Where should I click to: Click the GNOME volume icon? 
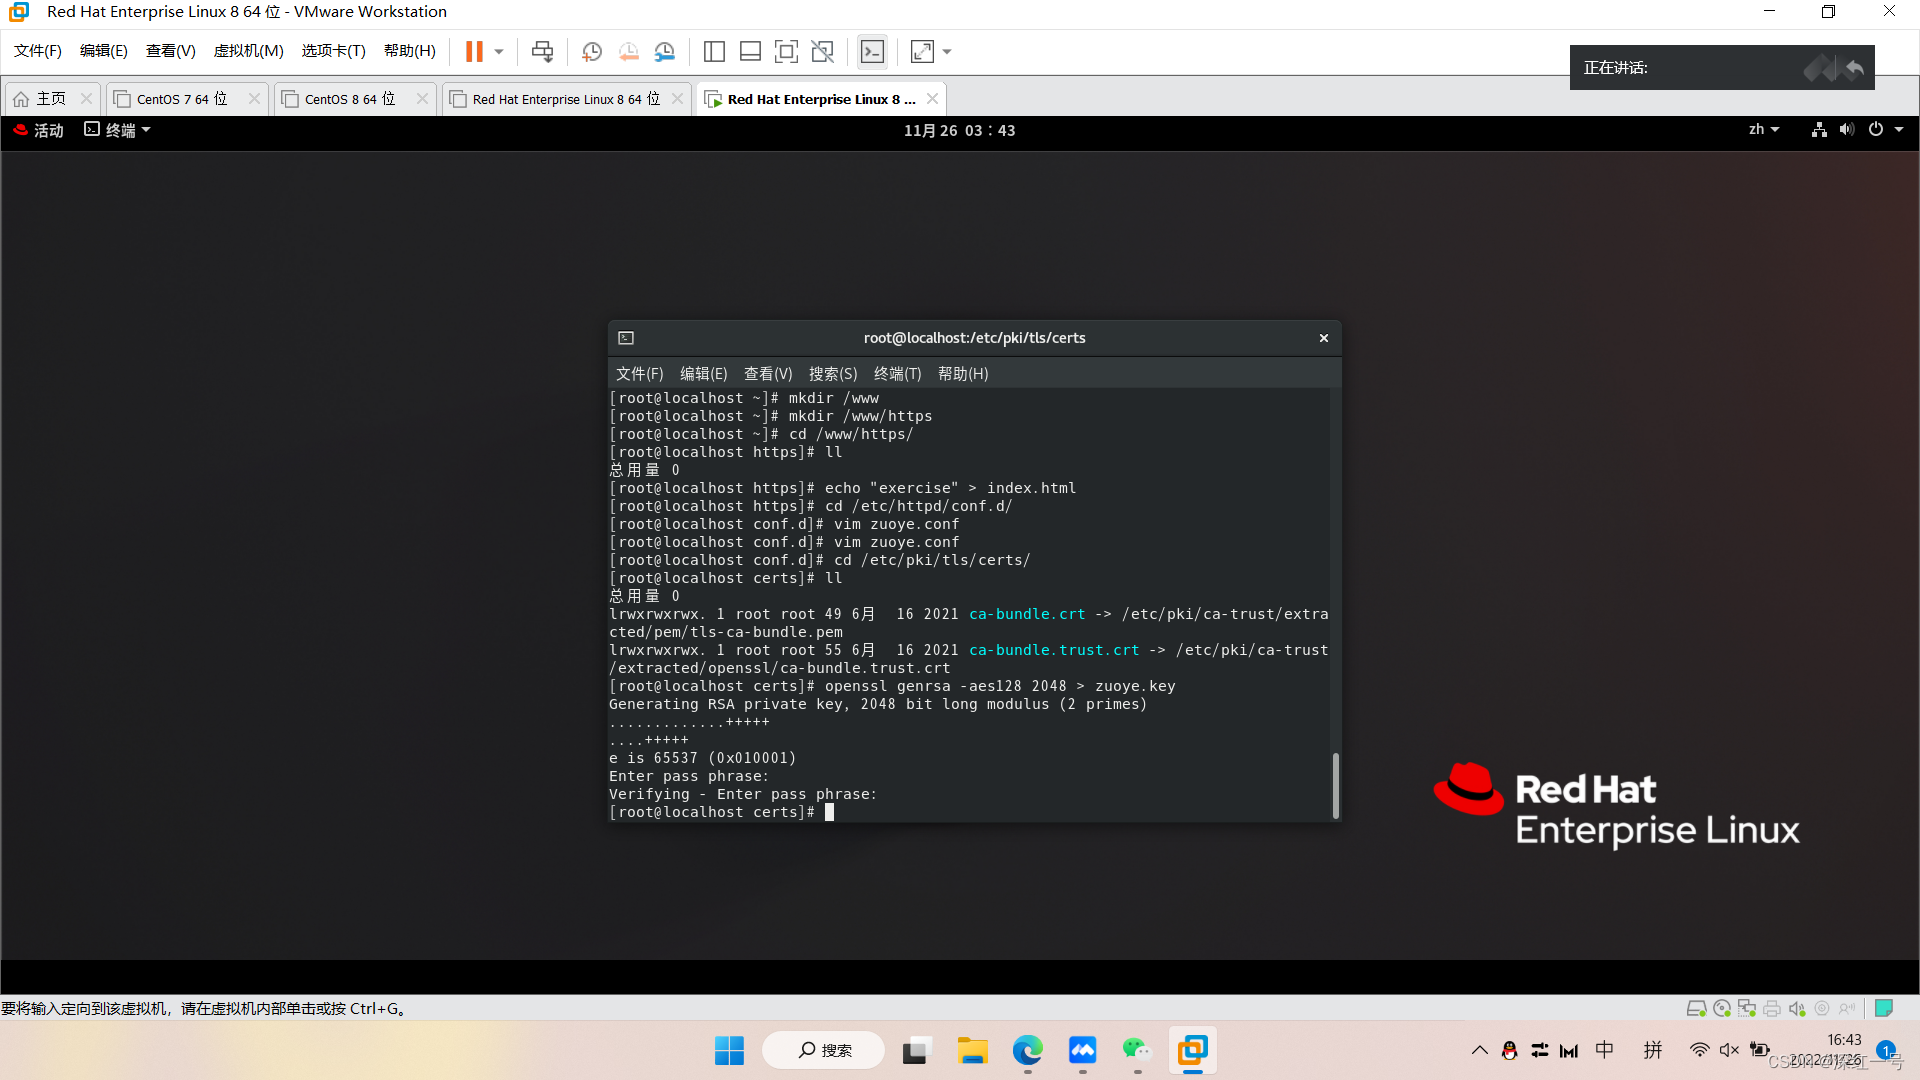coord(1846,130)
